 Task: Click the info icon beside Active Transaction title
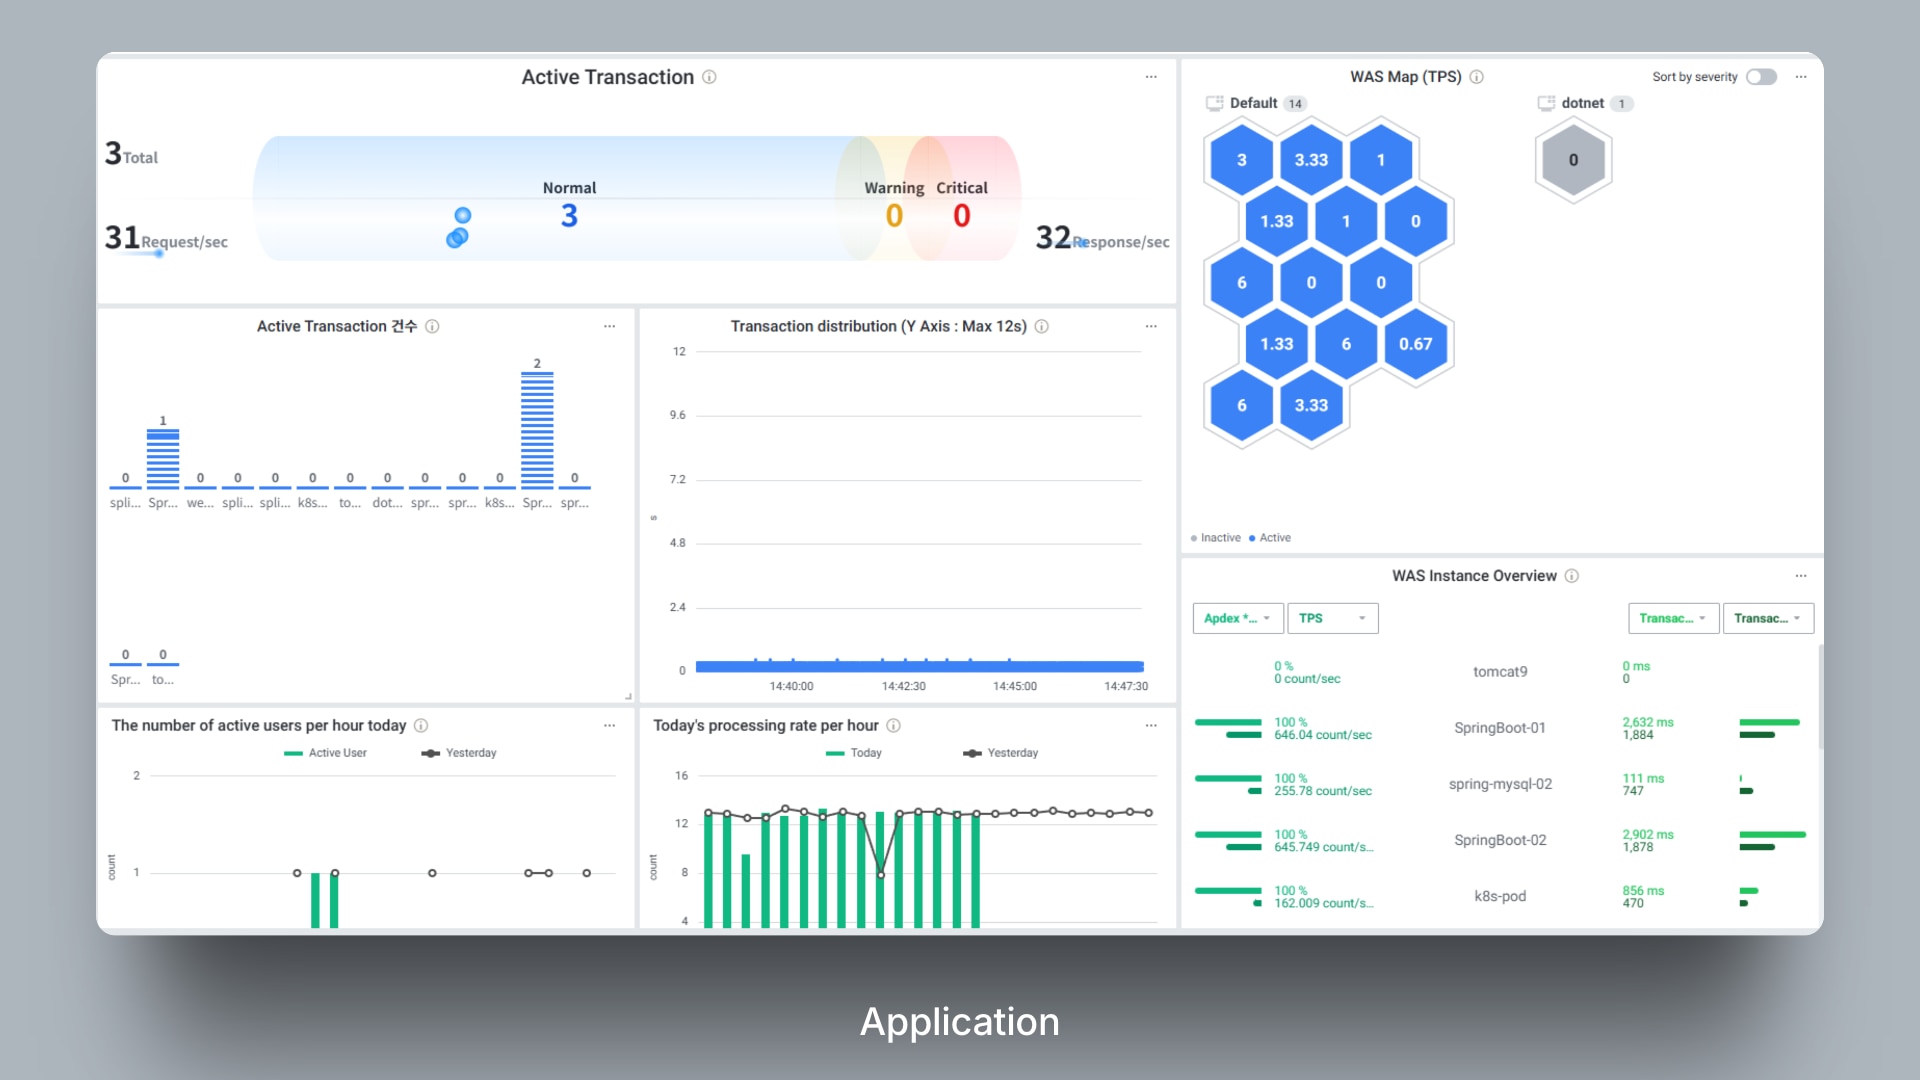709,77
